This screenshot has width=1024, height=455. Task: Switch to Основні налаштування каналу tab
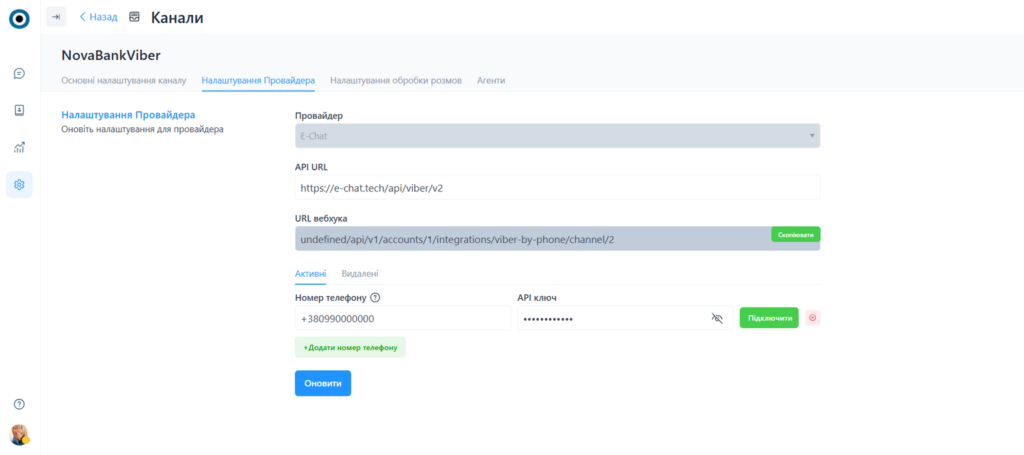tap(124, 80)
